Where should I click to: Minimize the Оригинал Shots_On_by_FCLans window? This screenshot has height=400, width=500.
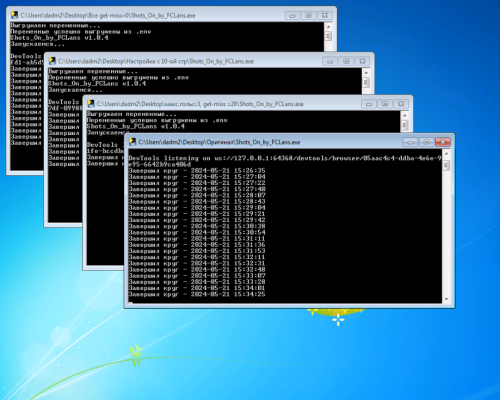click(x=410, y=142)
